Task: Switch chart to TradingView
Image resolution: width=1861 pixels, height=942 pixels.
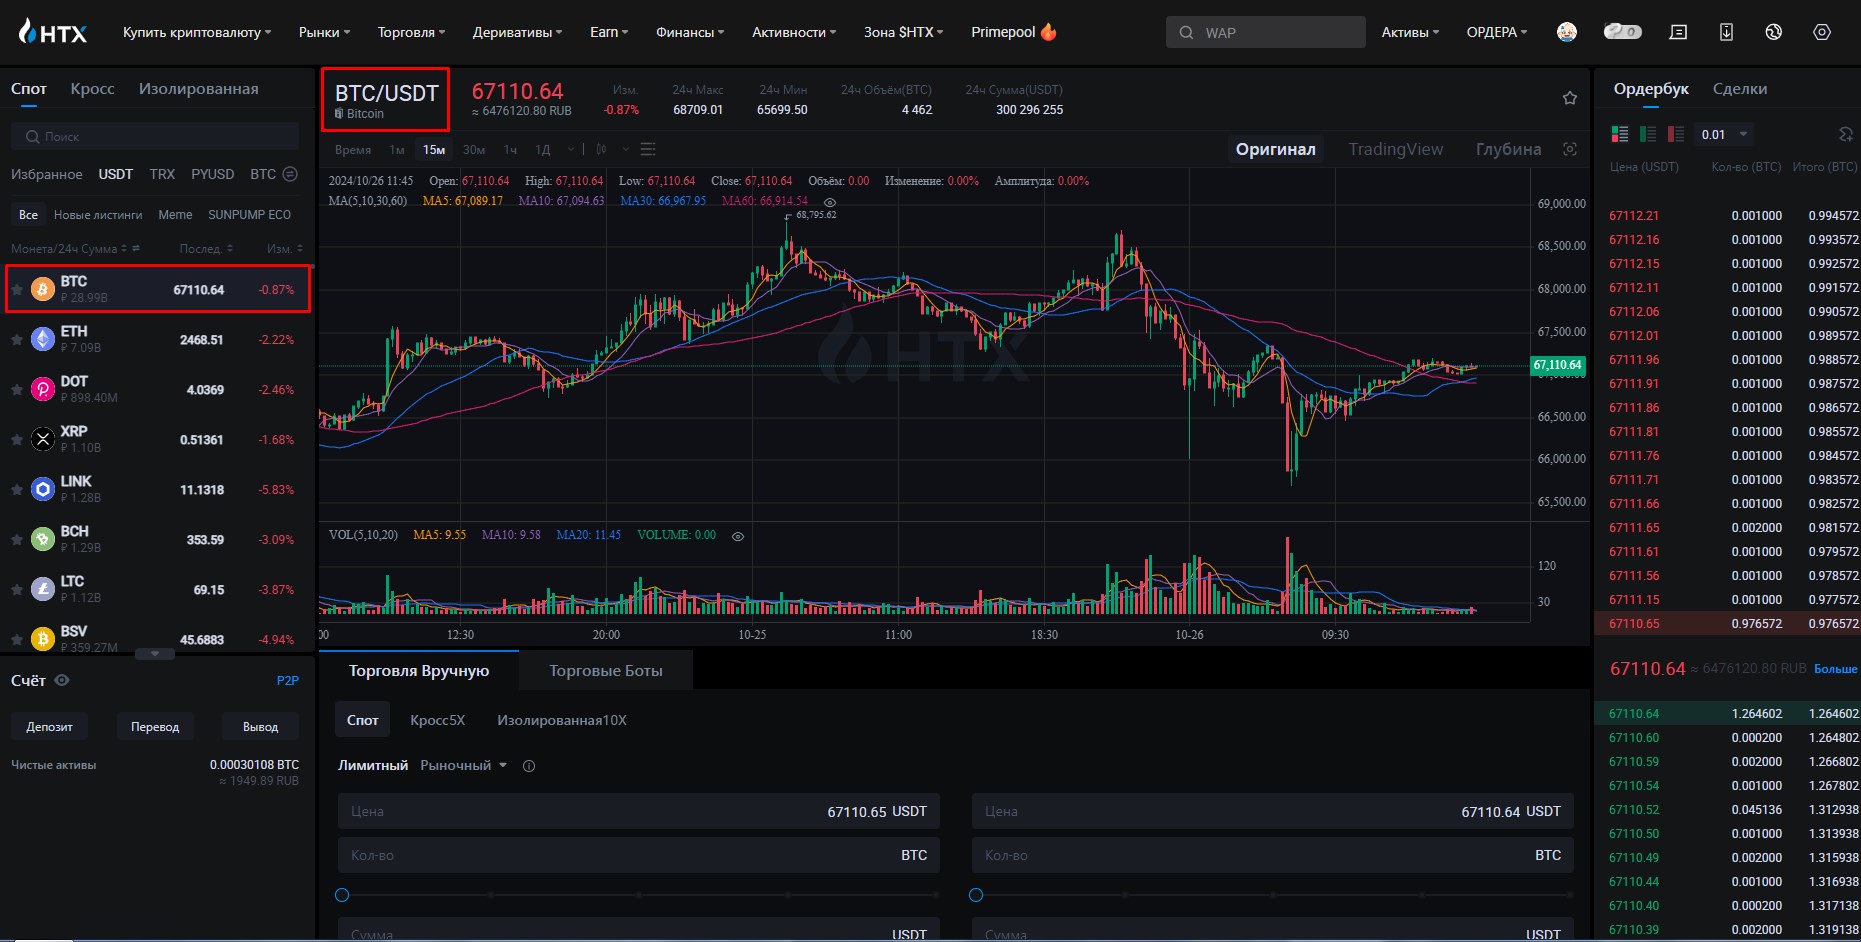Action: tap(1395, 149)
